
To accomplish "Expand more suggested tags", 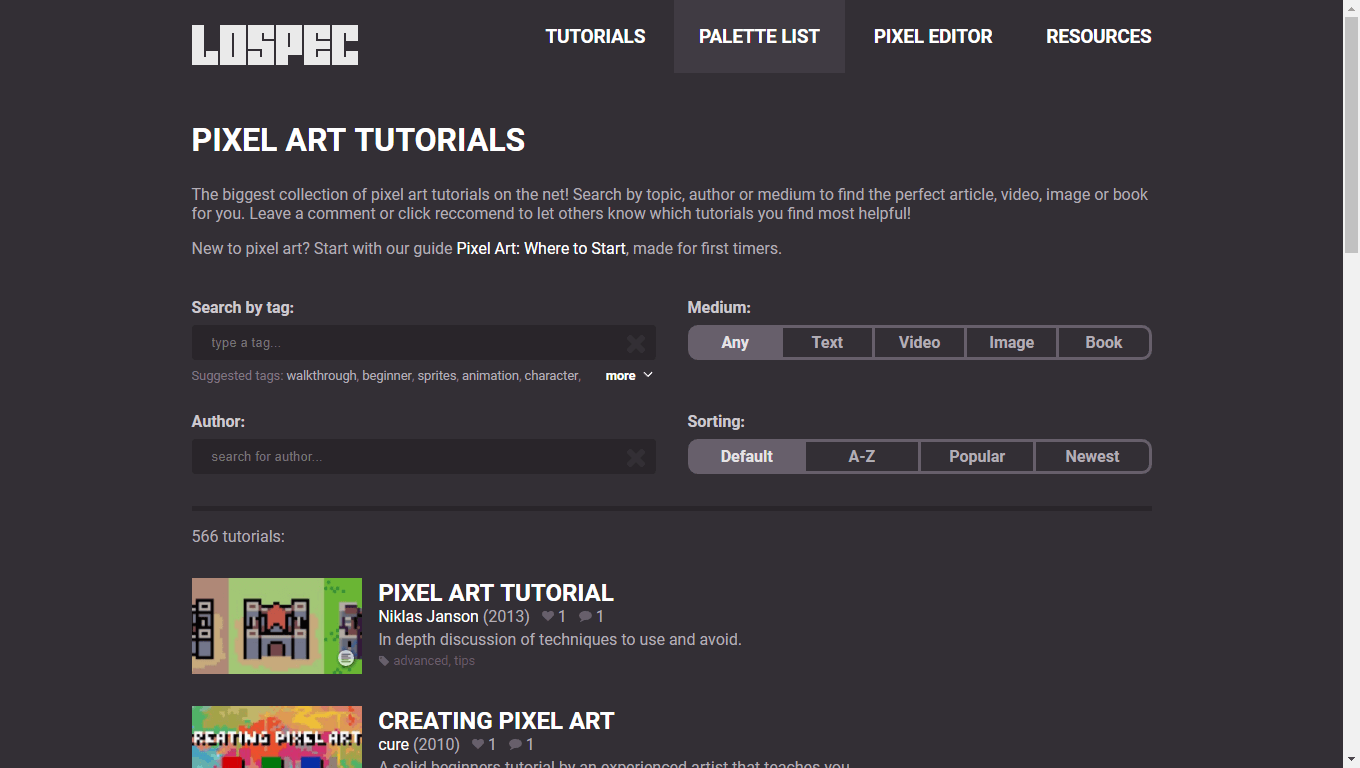I will [629, 376].
